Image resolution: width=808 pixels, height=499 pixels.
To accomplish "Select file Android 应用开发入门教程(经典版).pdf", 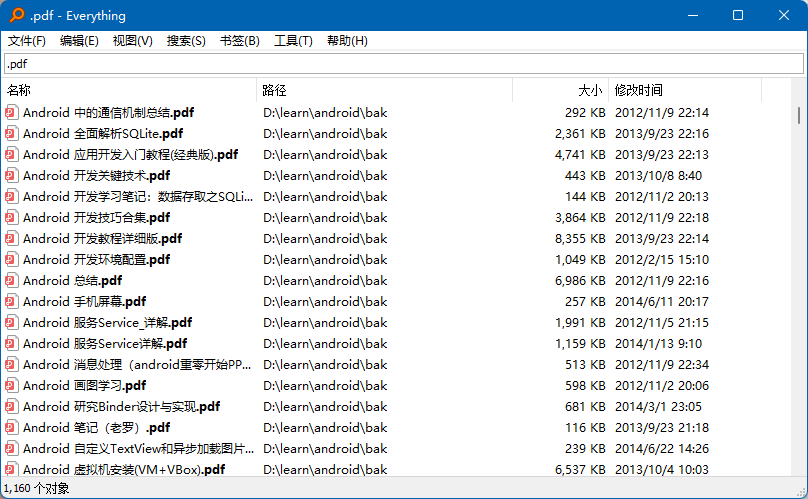I will [130, 155].
